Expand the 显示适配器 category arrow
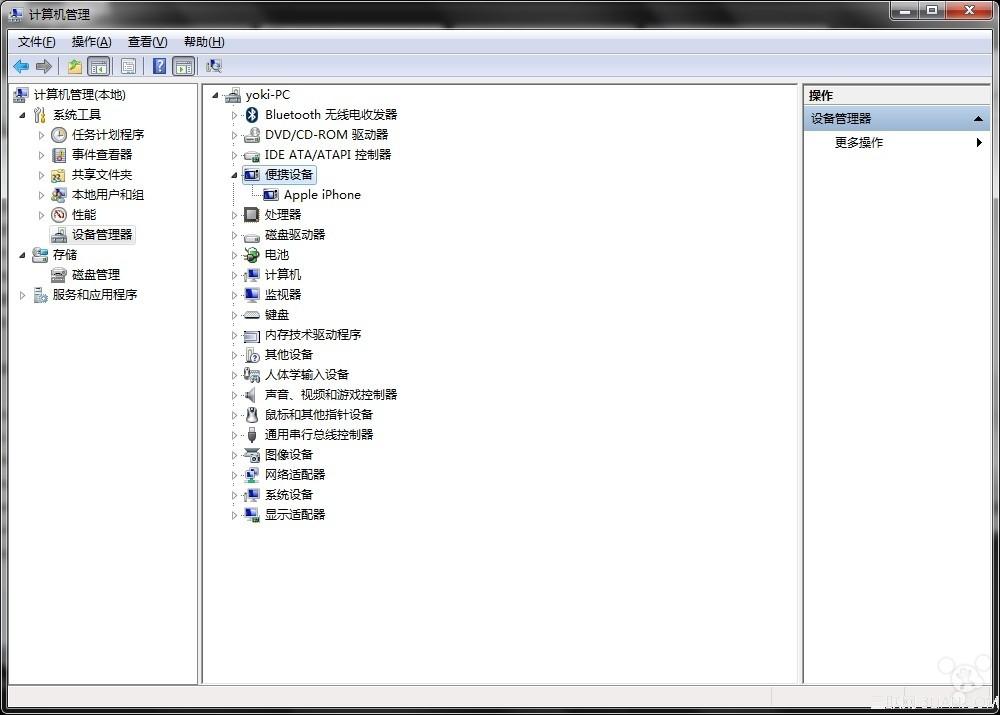 (235, 515)
